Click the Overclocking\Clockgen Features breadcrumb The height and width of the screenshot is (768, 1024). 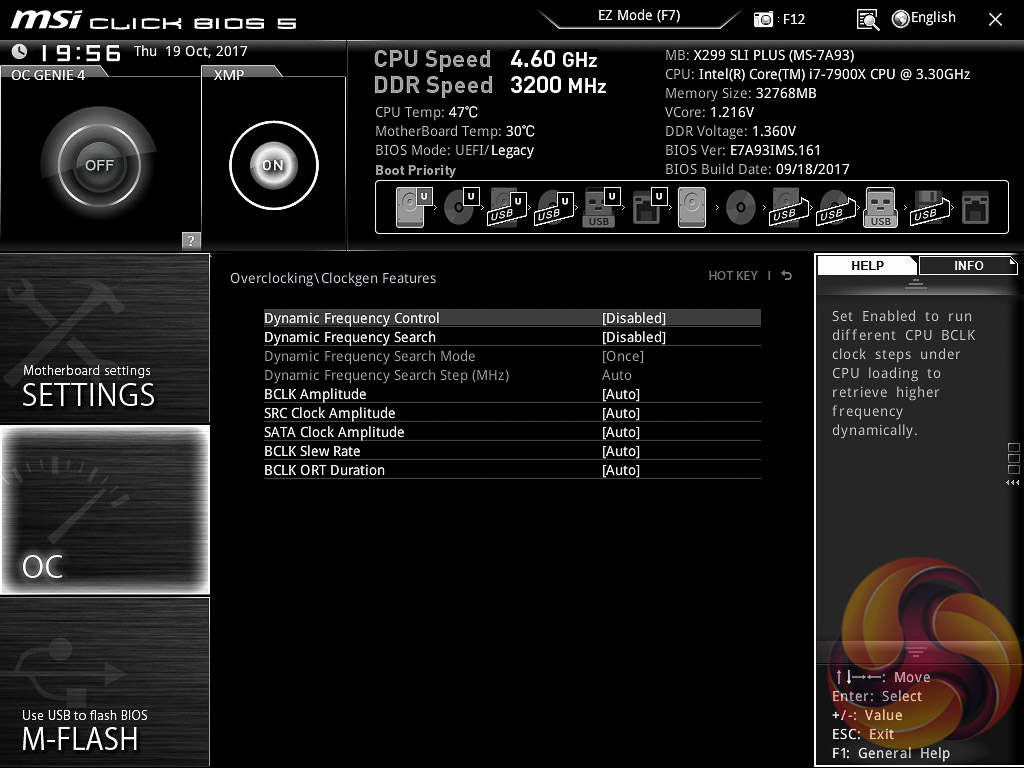coord(332,278)
